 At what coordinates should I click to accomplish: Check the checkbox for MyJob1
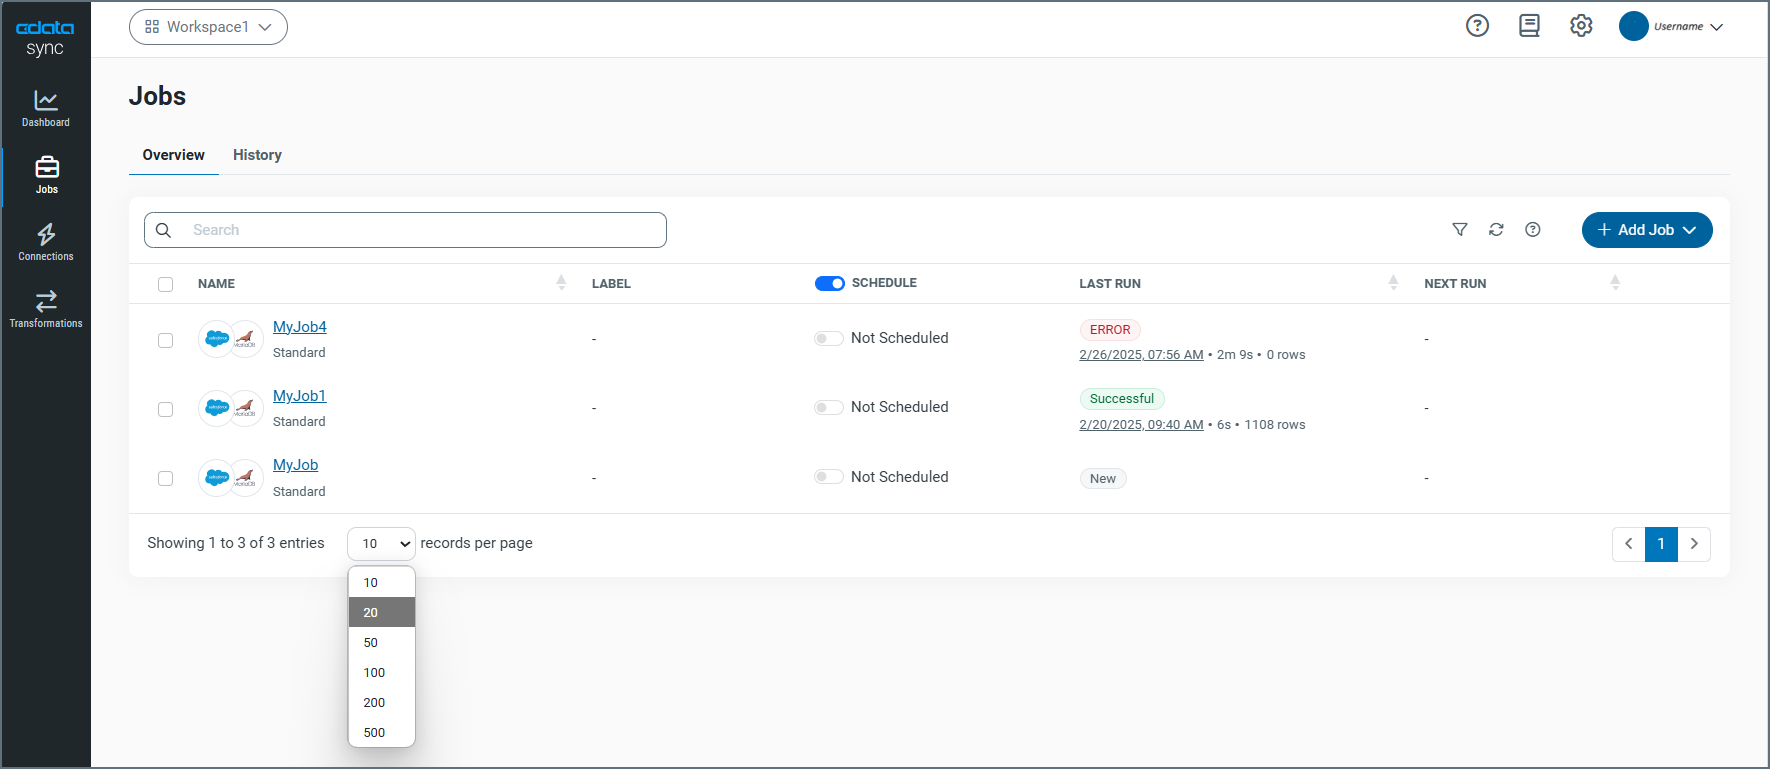166,409
